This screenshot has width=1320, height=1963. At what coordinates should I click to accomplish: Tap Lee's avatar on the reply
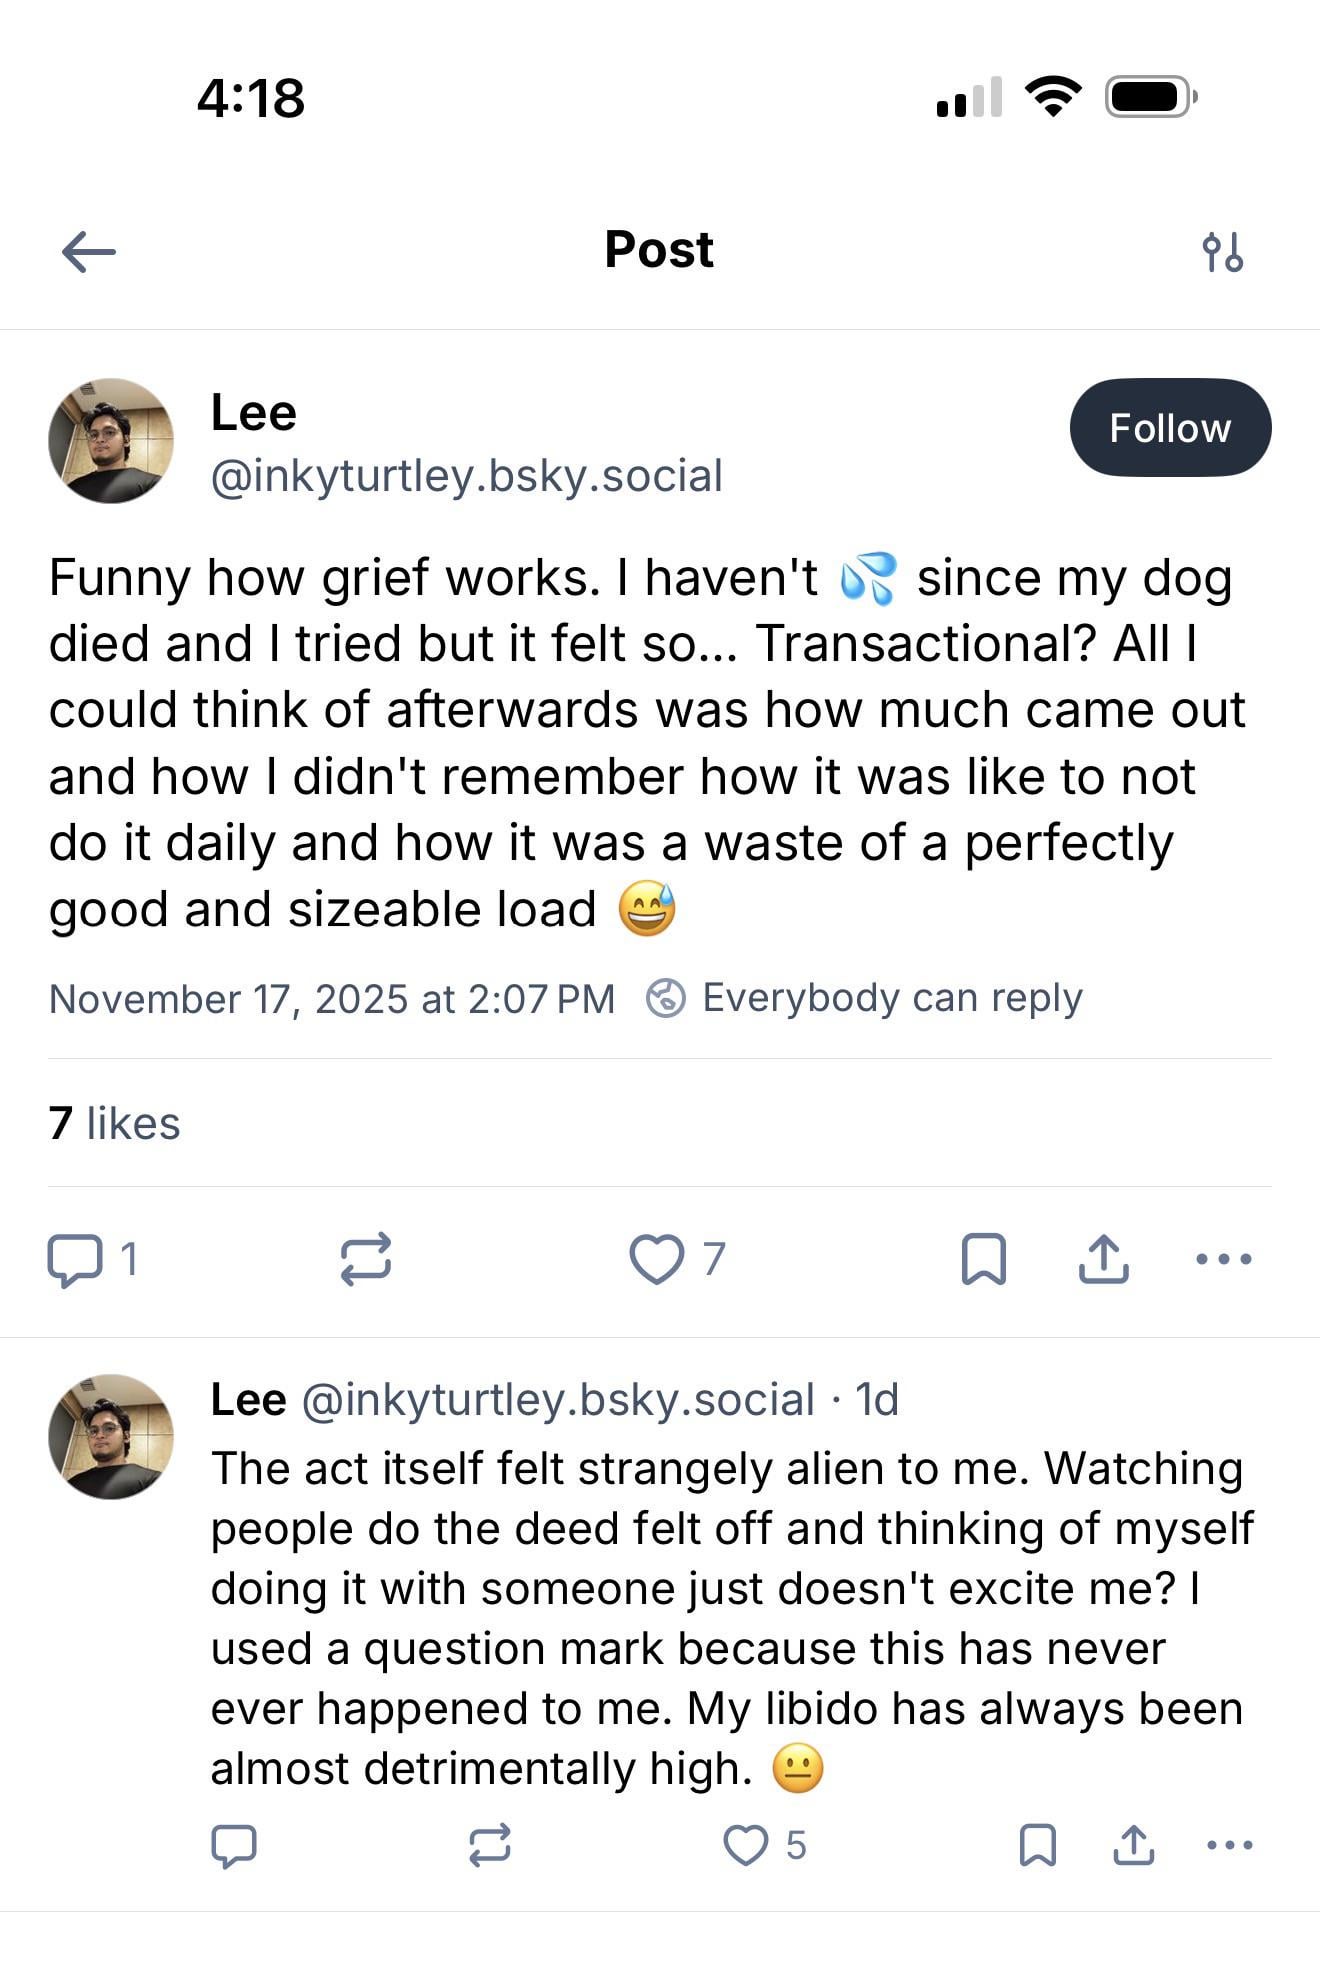111,1436
